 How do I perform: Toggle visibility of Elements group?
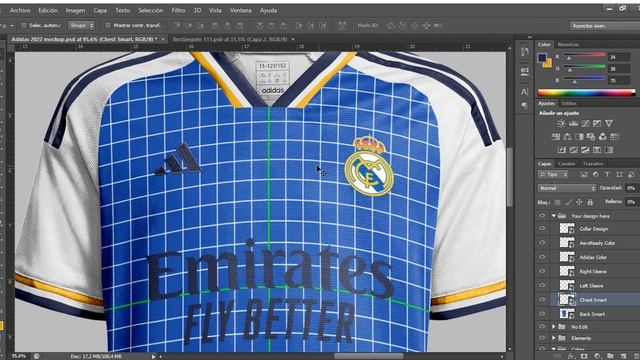tap(542, 338)
